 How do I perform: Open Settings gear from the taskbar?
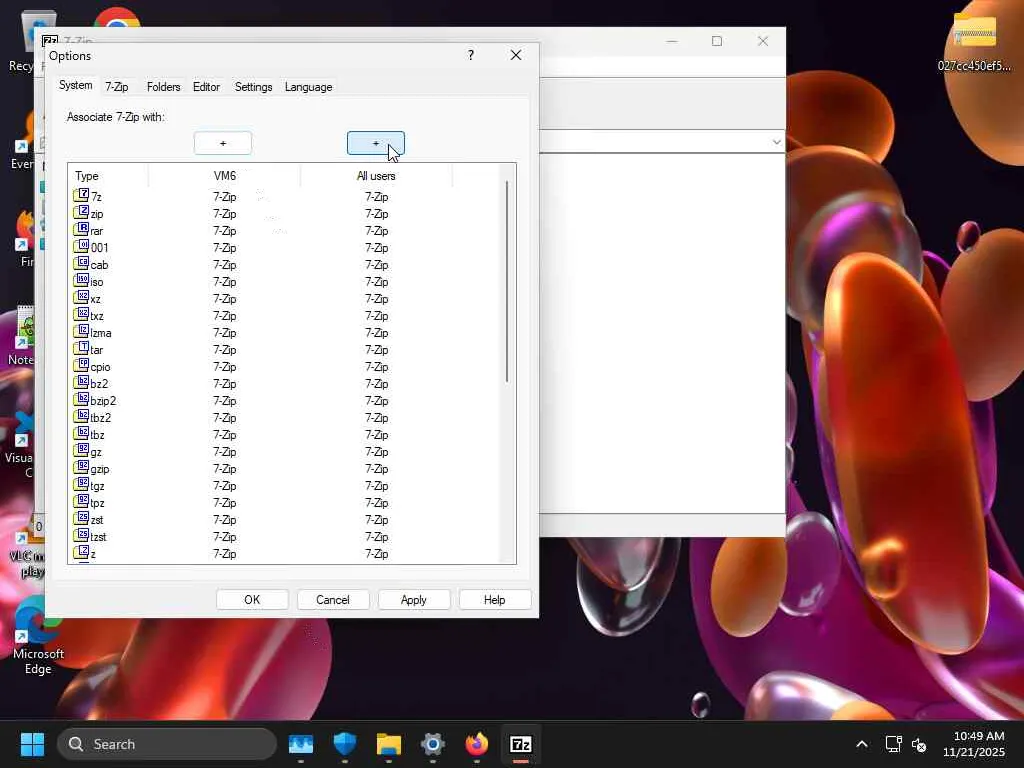point(432,744)
